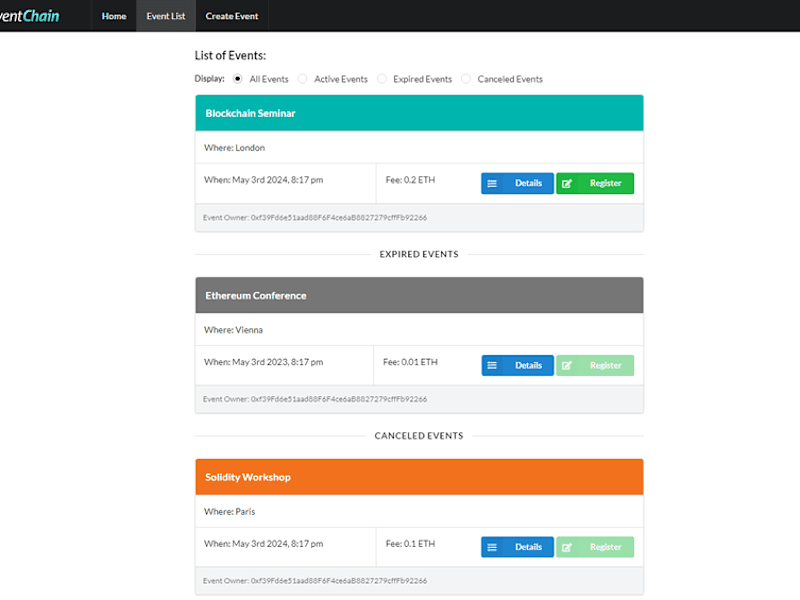Click the 'Where: Paris' text

coord(230,511)
